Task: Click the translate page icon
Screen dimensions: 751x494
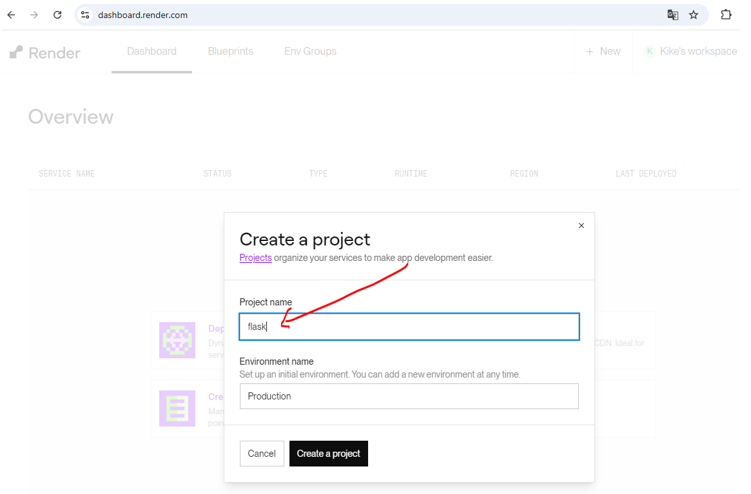Action: 672,15
